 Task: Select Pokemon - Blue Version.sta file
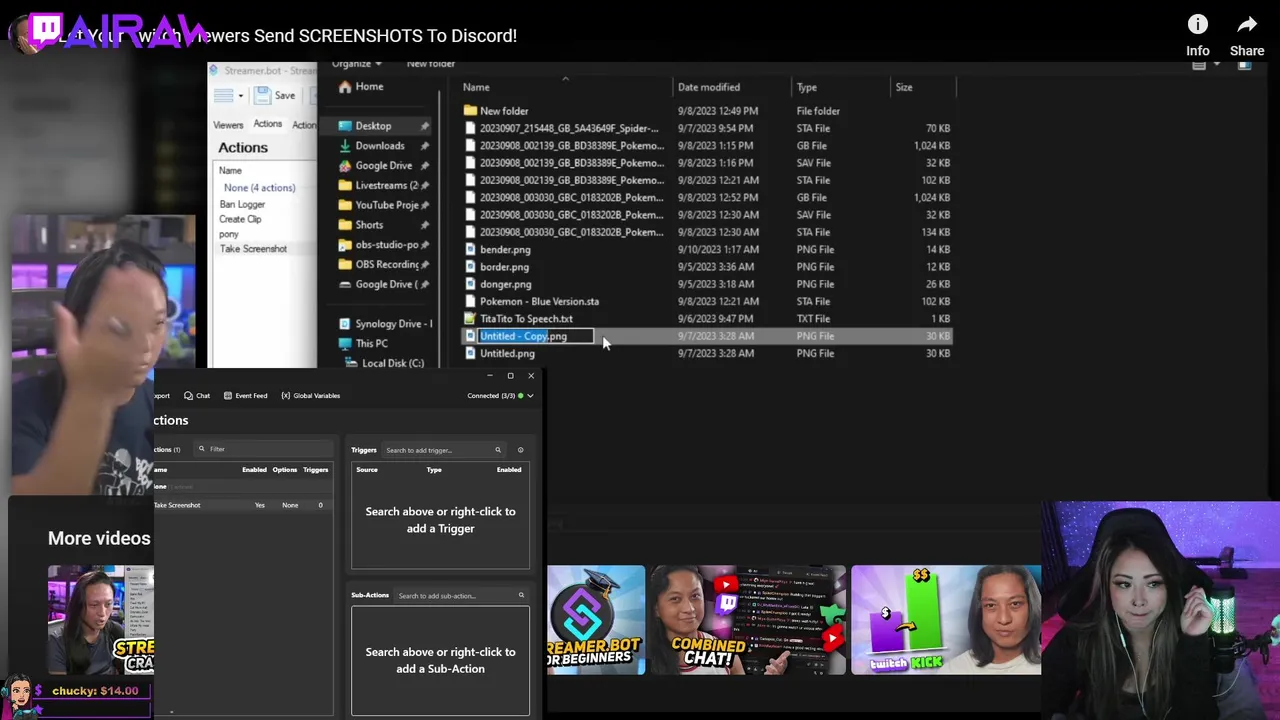pyautogui.click(x=539, y=302)
